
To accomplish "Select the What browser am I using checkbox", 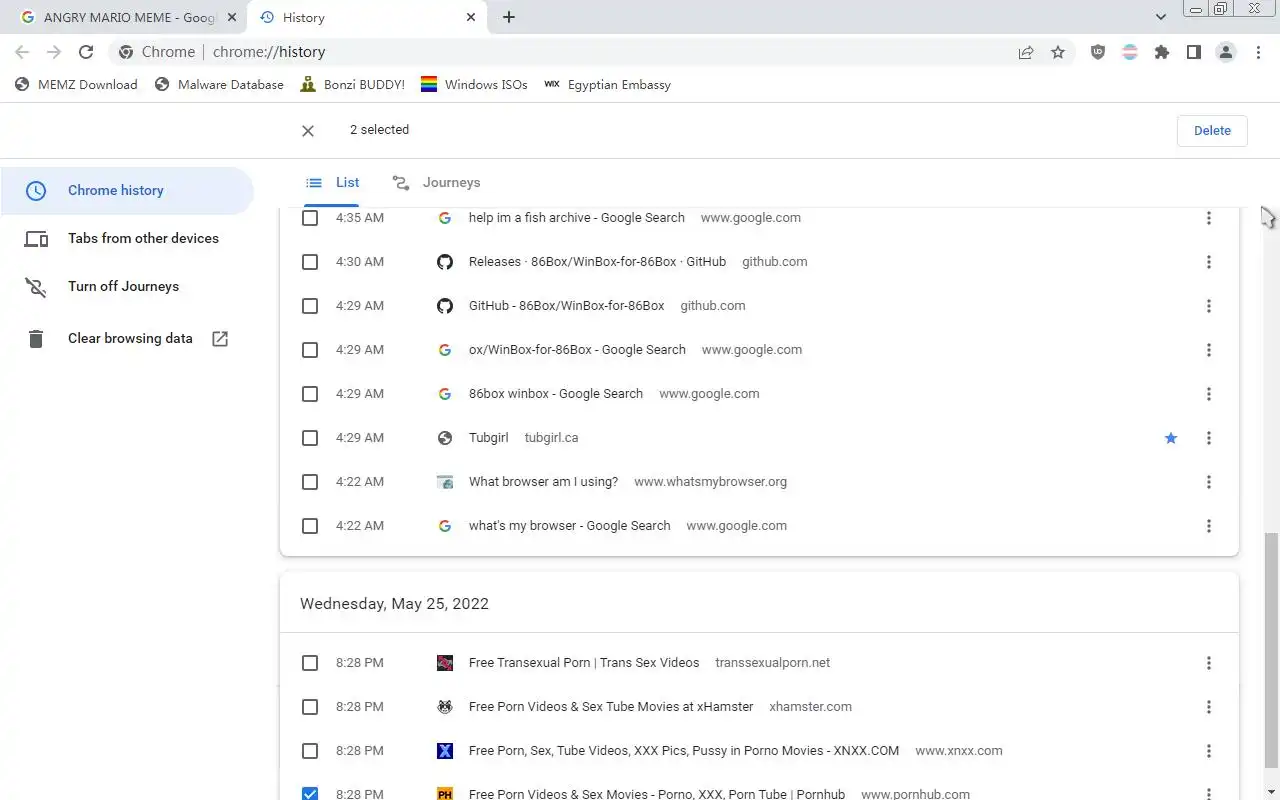I will point(310,482).
